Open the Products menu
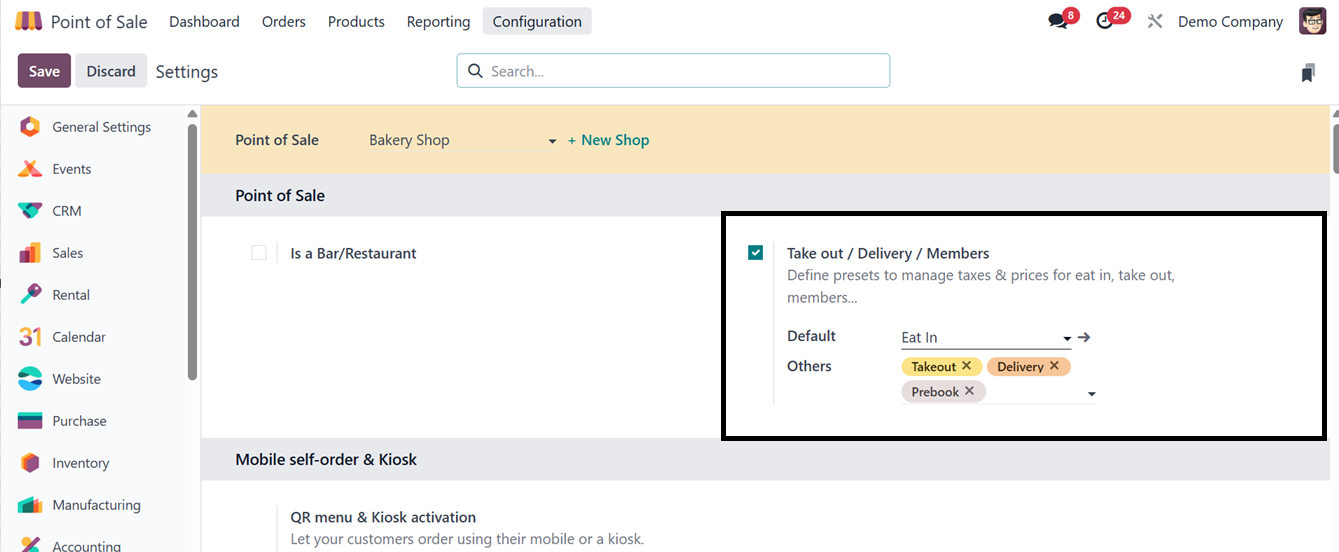Screen dimensions: 1339x552 356,21
